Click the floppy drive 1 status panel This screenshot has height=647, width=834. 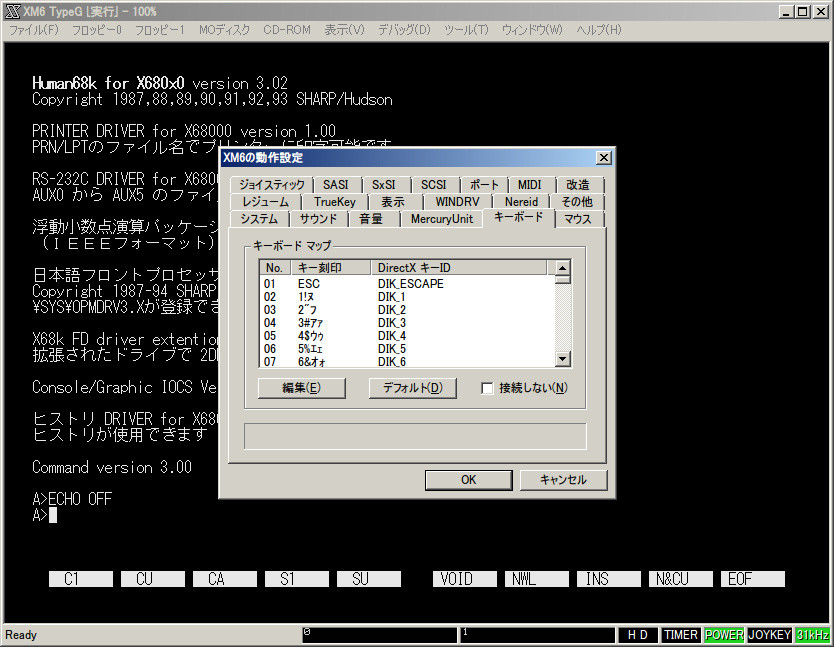tap(537, 635)
